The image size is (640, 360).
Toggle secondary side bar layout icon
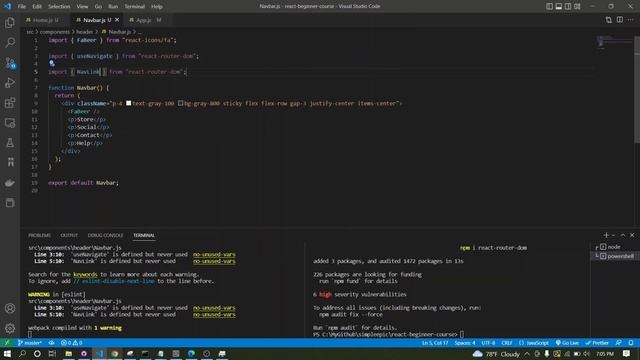point(568,6)
